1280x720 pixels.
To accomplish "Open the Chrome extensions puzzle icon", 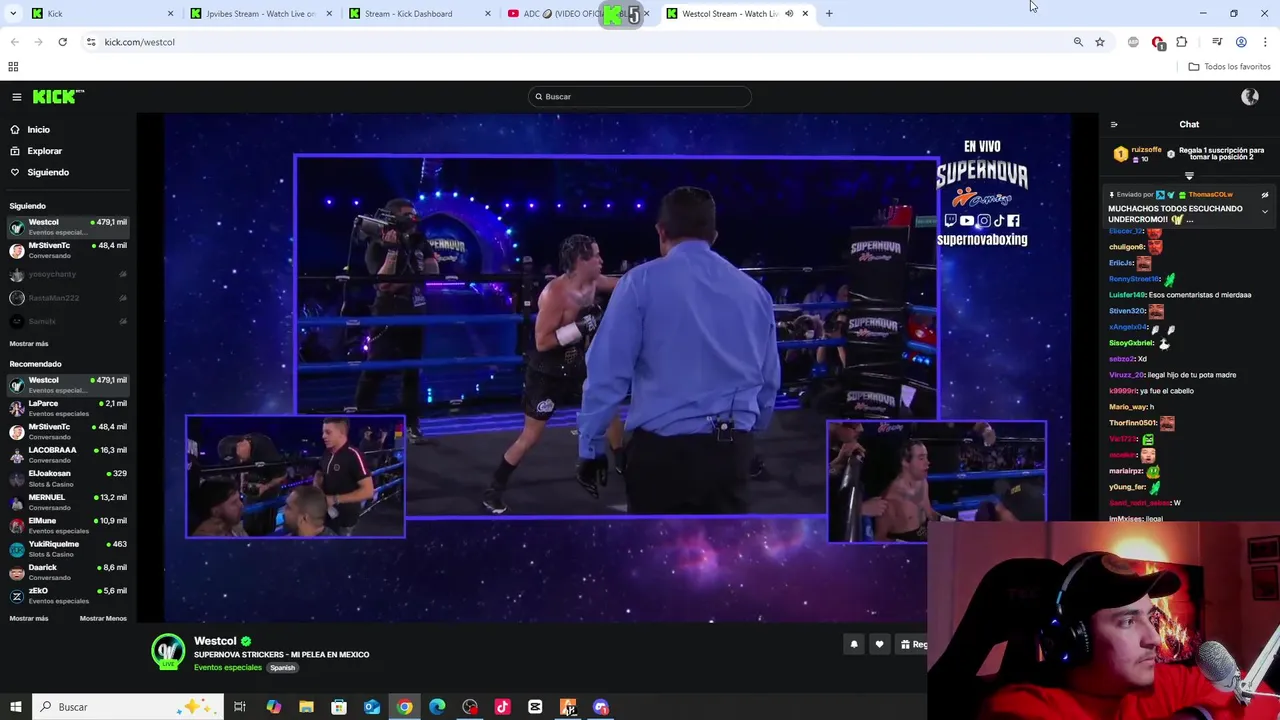I will pos(1182,42).
